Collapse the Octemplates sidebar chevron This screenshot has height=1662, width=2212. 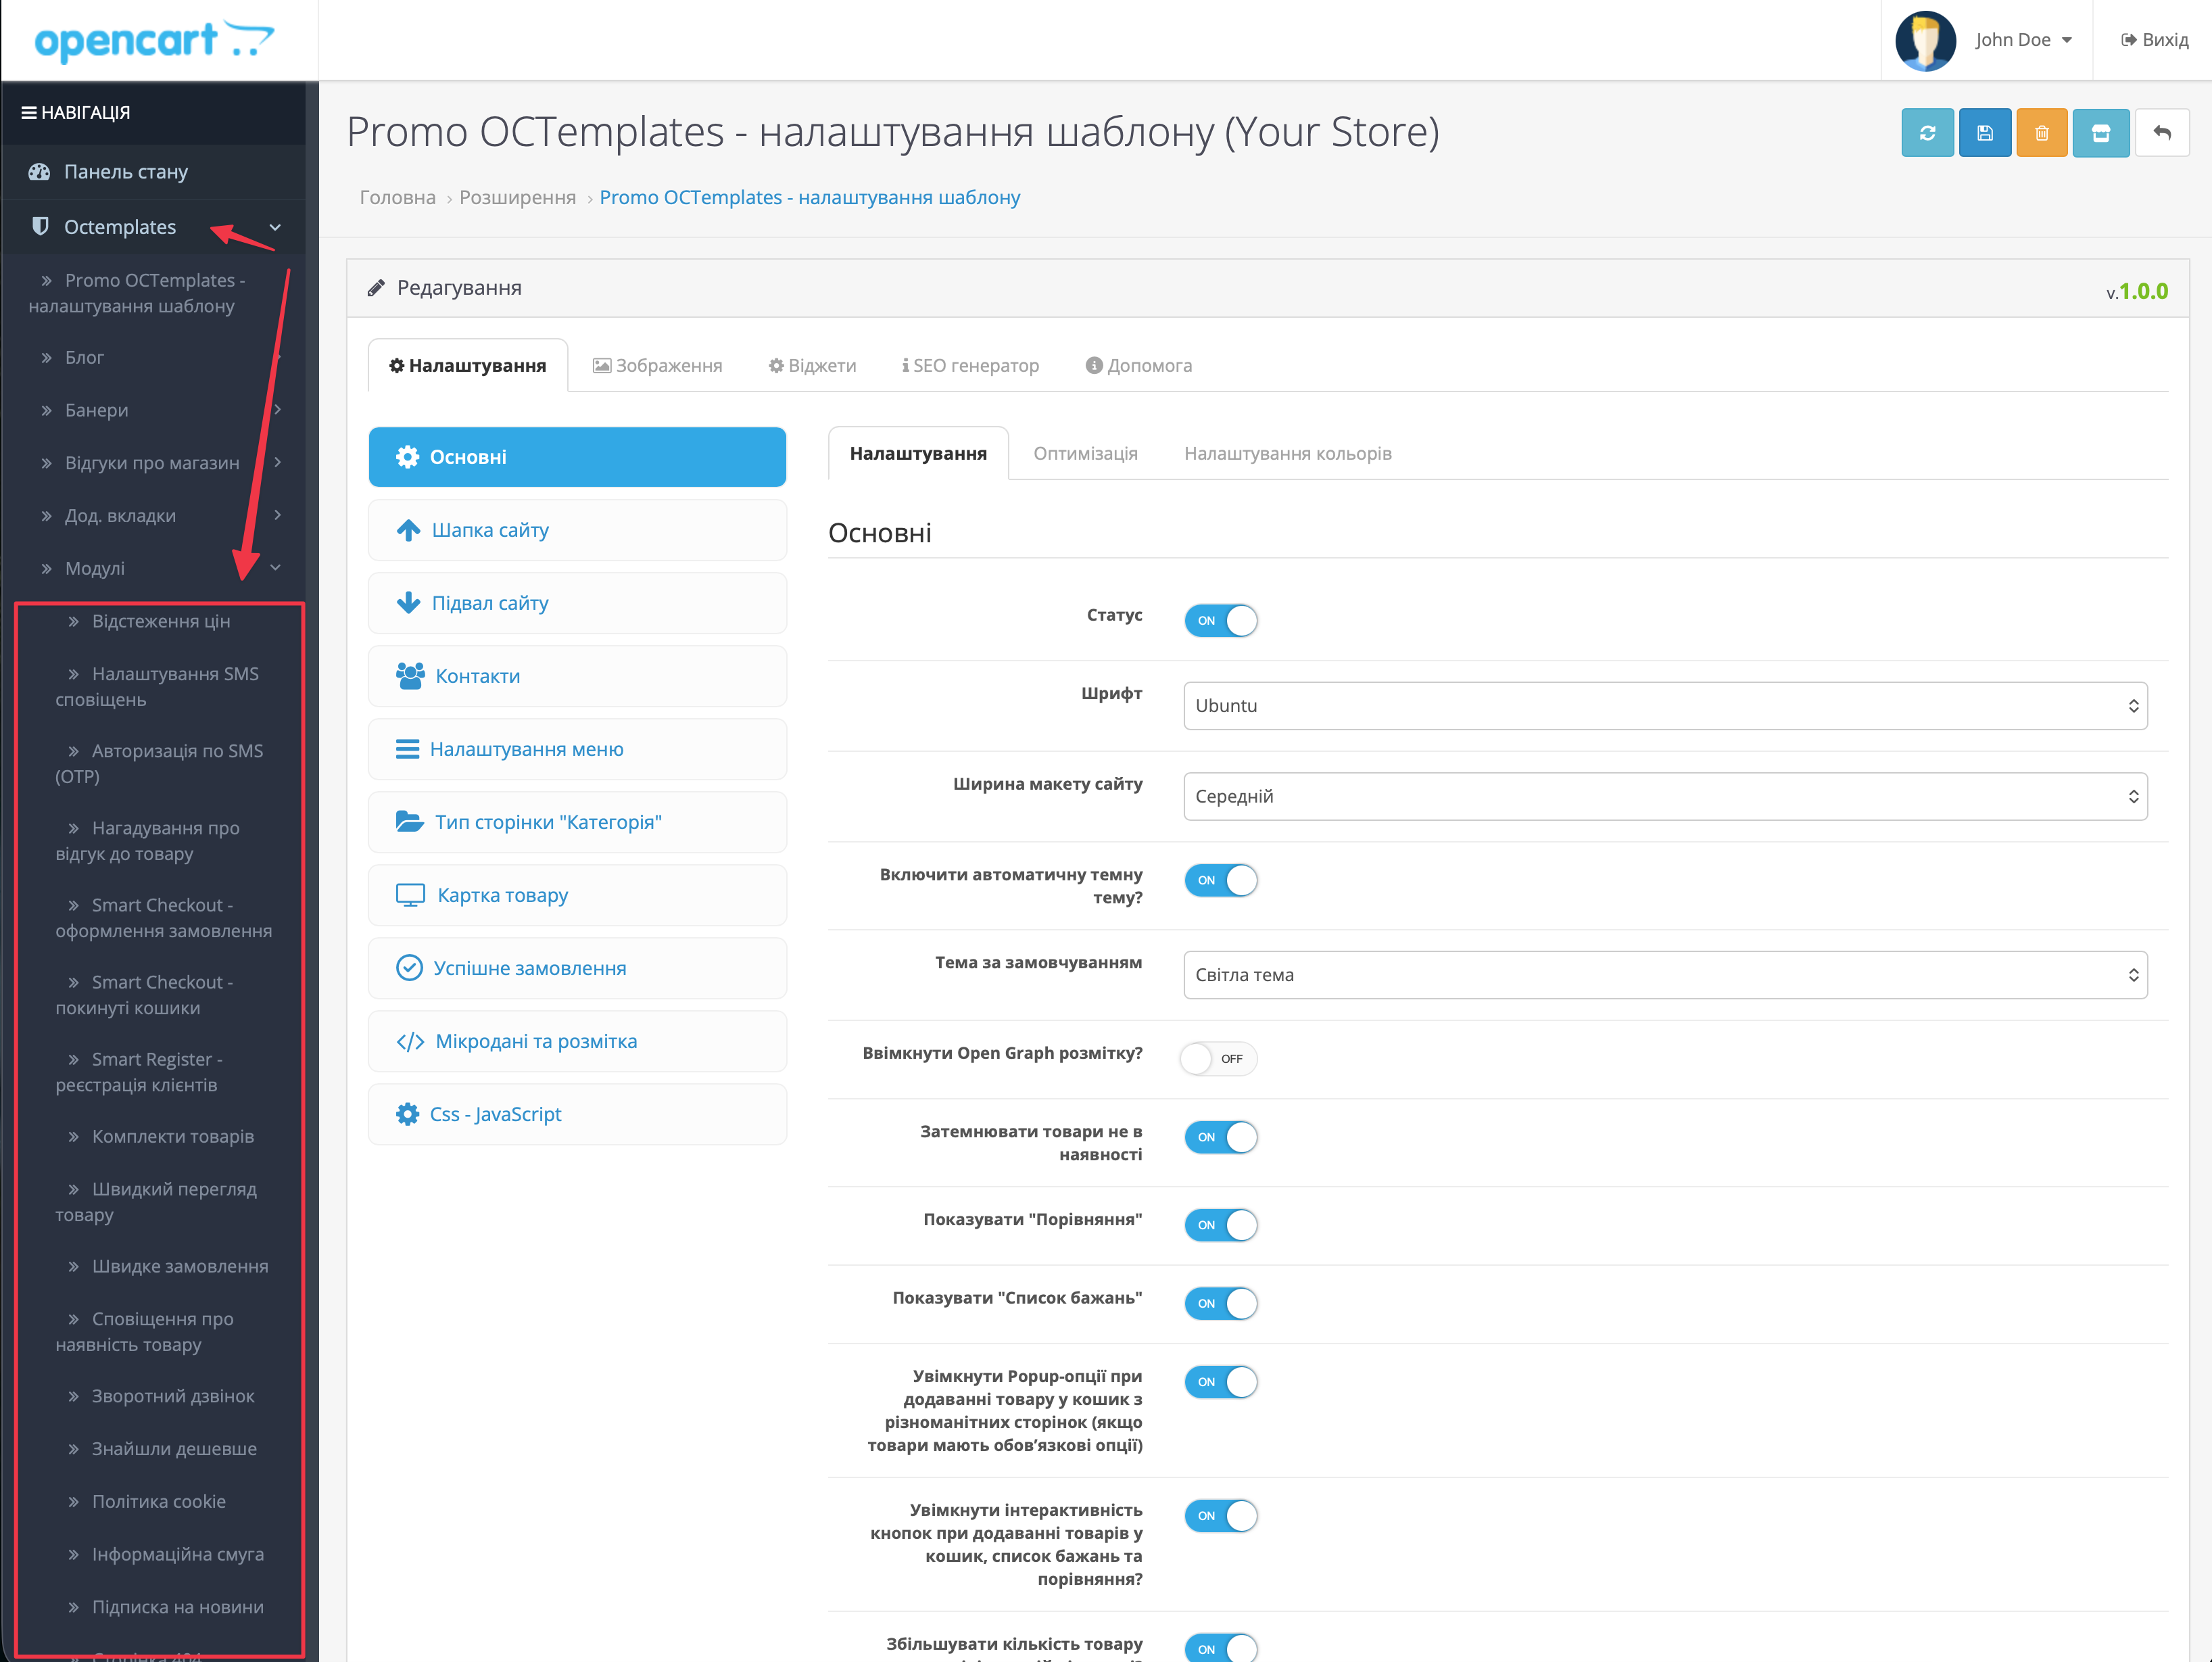coord(275,228)
